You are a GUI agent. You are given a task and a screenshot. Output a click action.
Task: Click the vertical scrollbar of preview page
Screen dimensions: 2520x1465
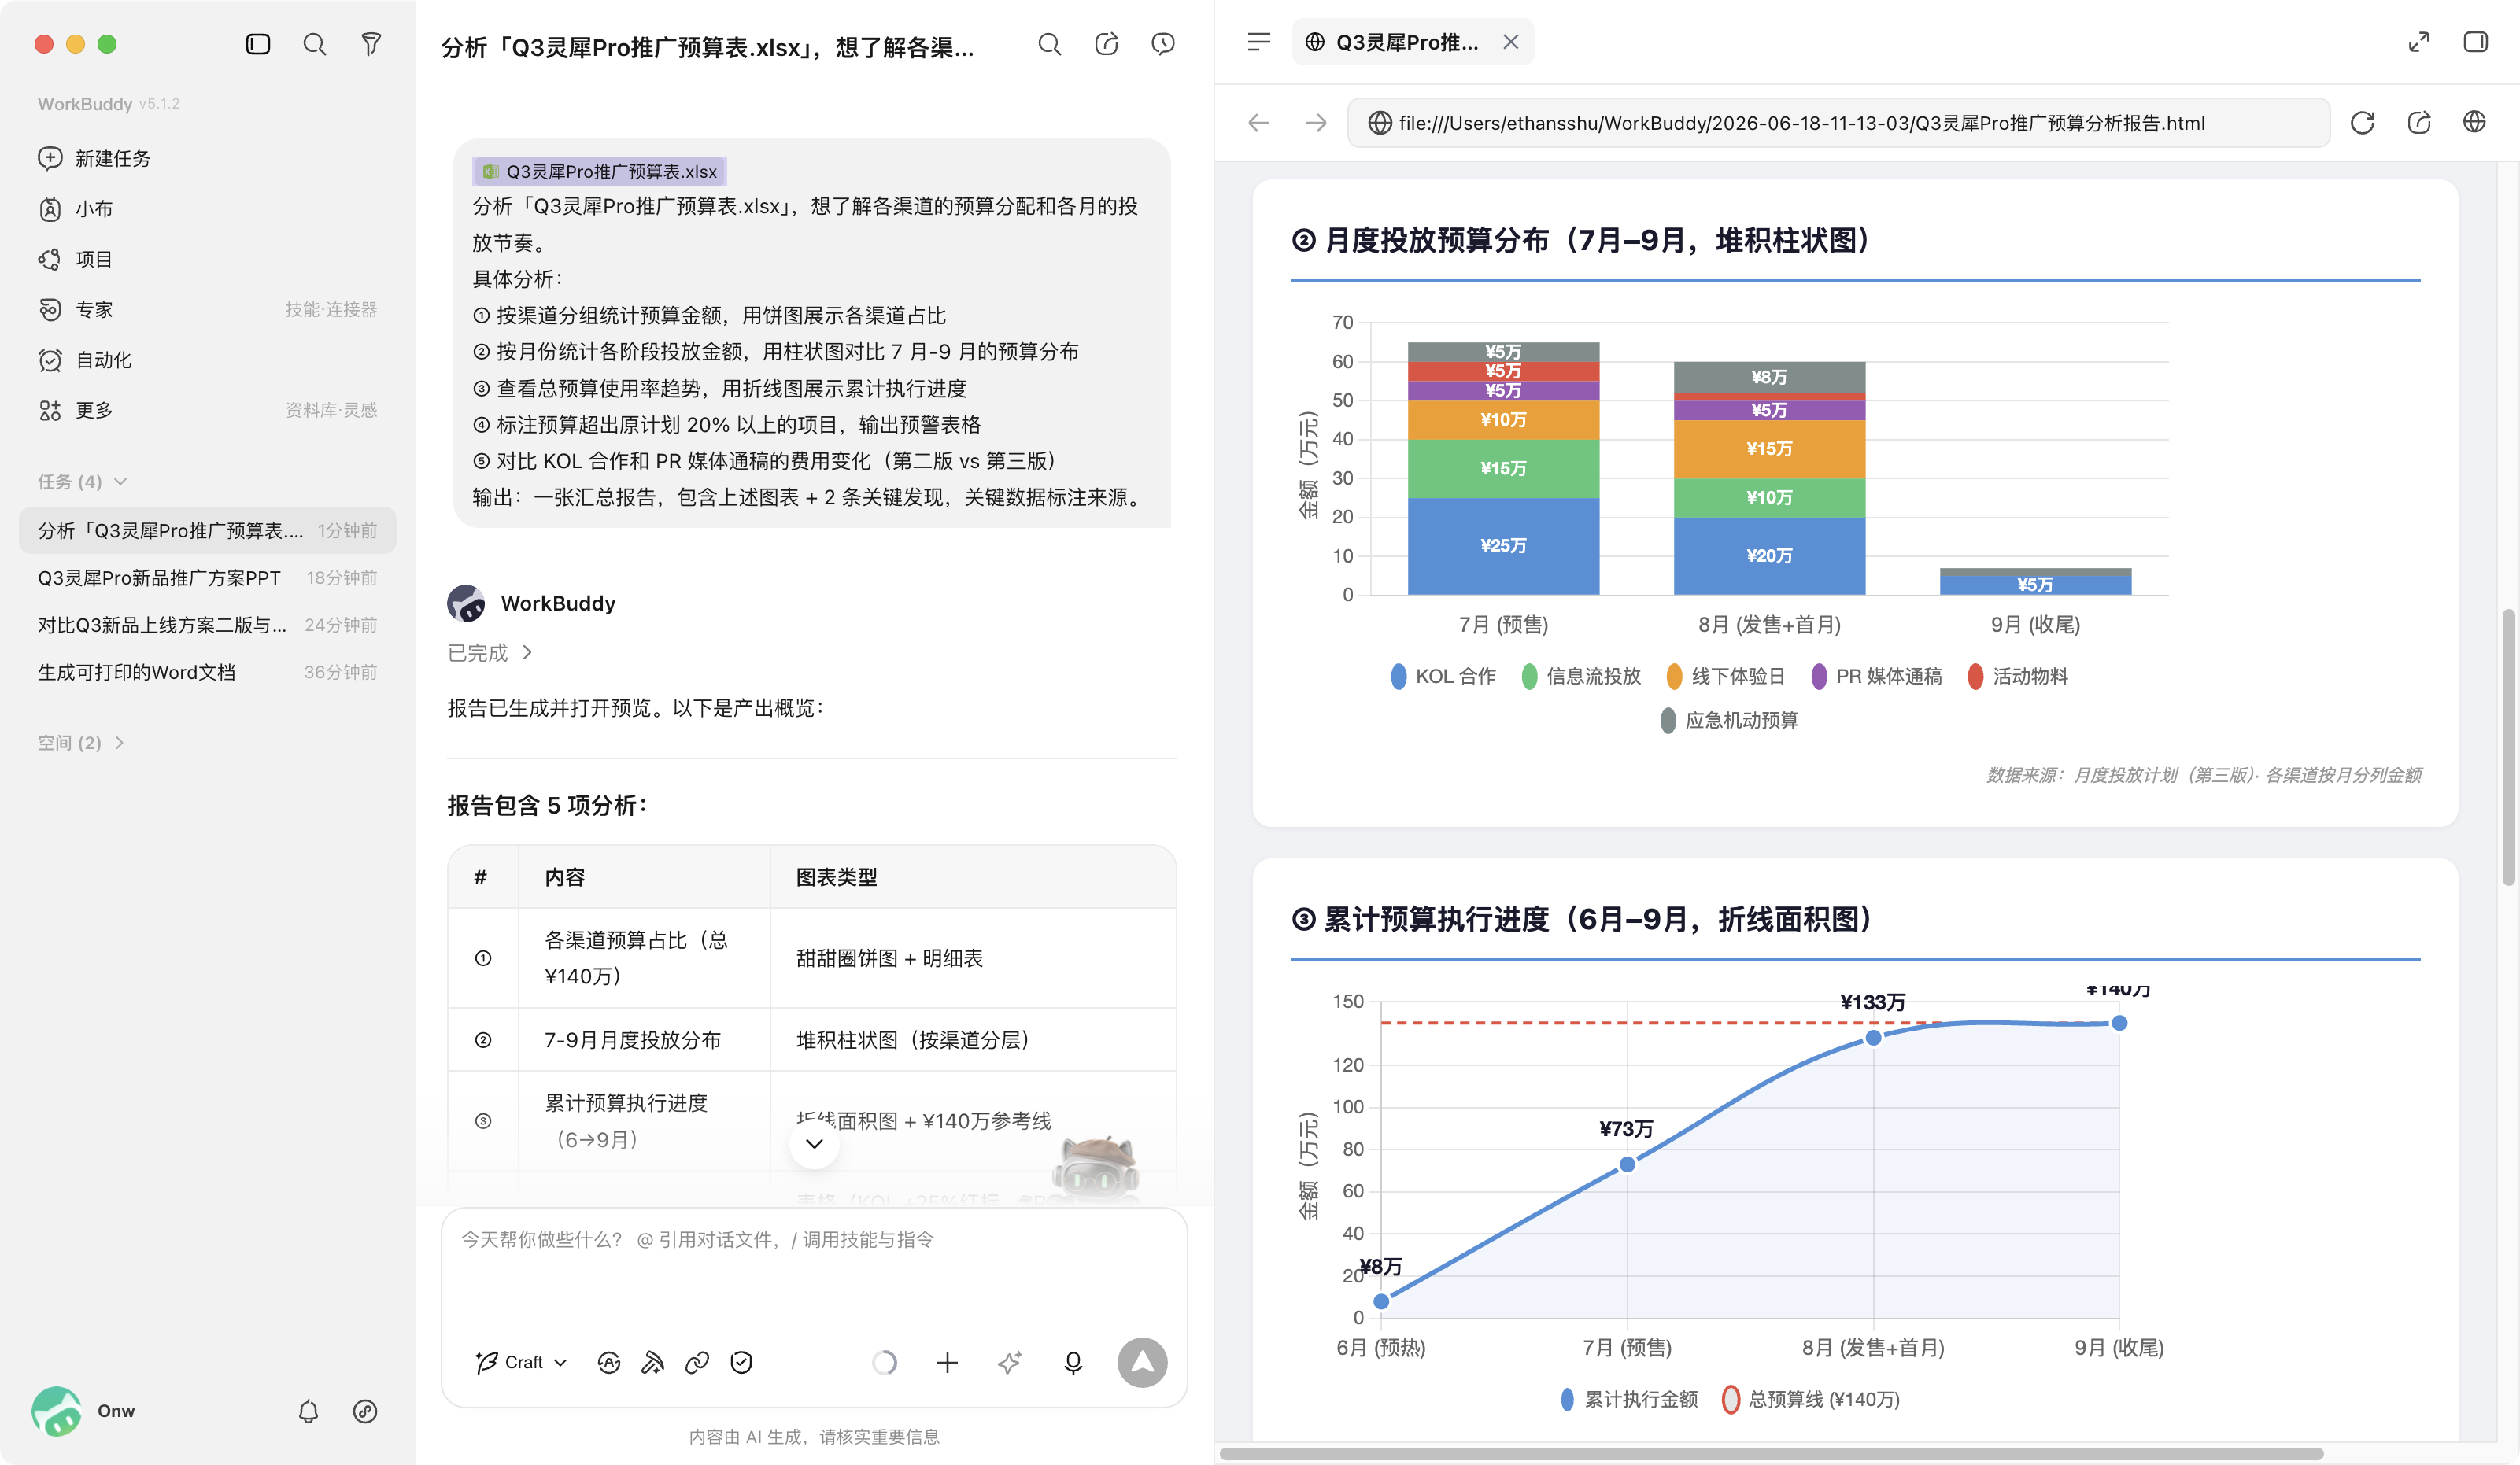(x=2508, y=746)
